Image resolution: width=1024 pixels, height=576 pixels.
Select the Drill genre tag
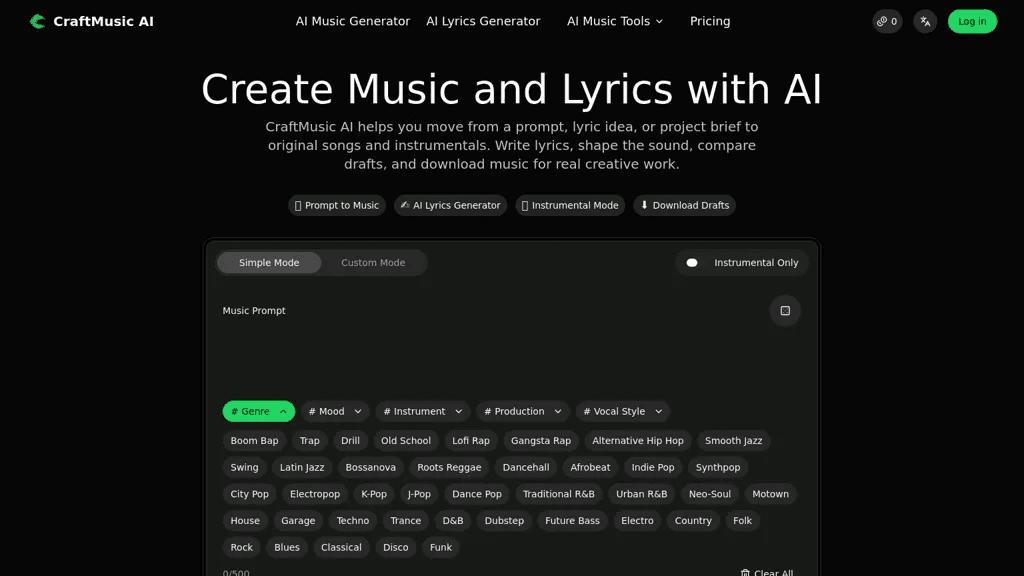coord(350,441)
